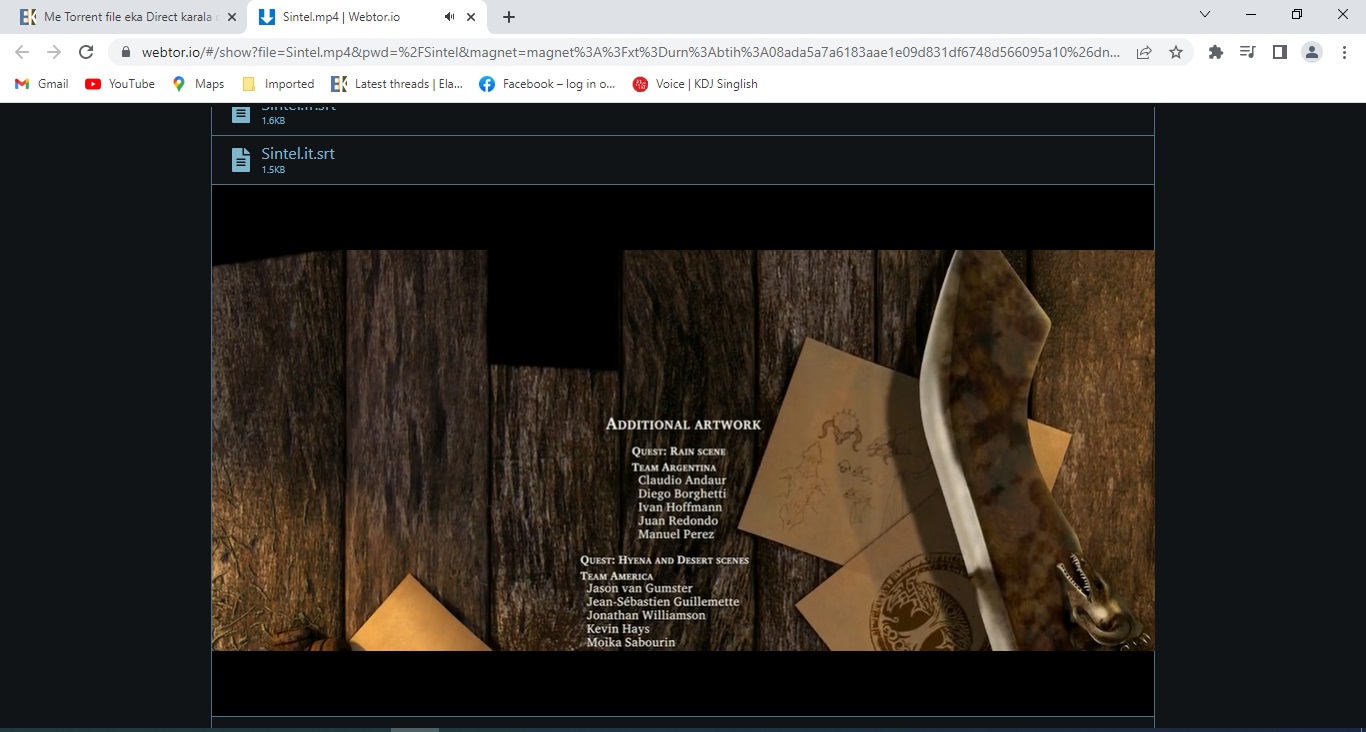Open the Chrome profile avatar

(1312, 52)
